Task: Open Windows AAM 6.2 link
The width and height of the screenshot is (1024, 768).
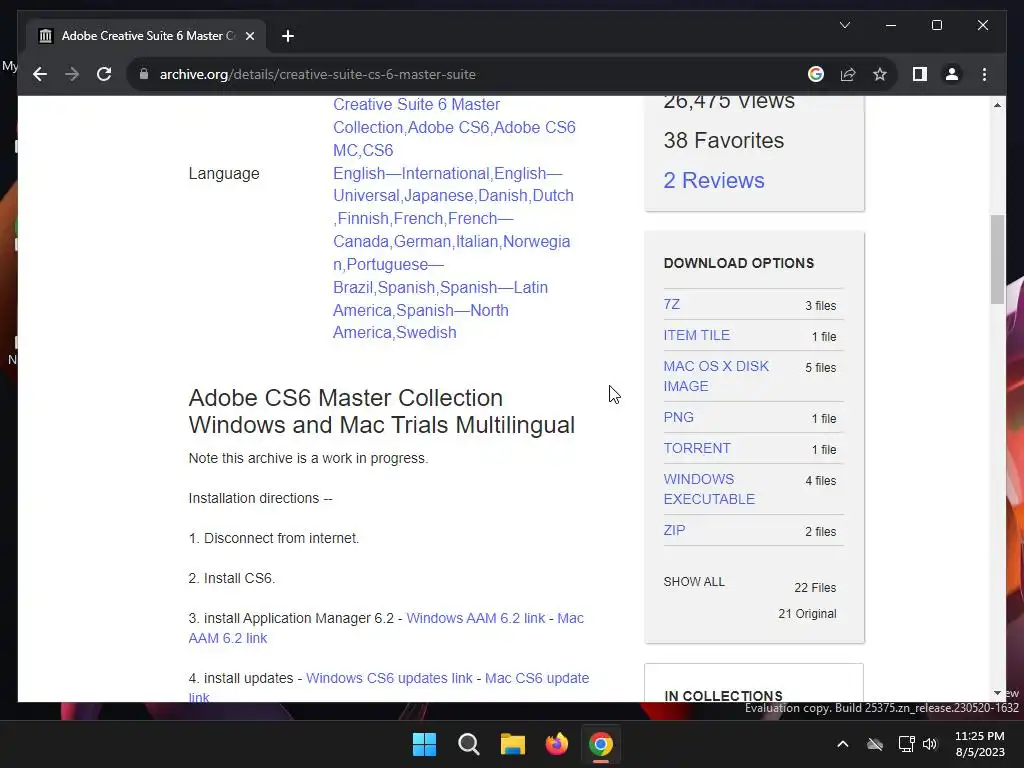Action: [x=475, y=618]
